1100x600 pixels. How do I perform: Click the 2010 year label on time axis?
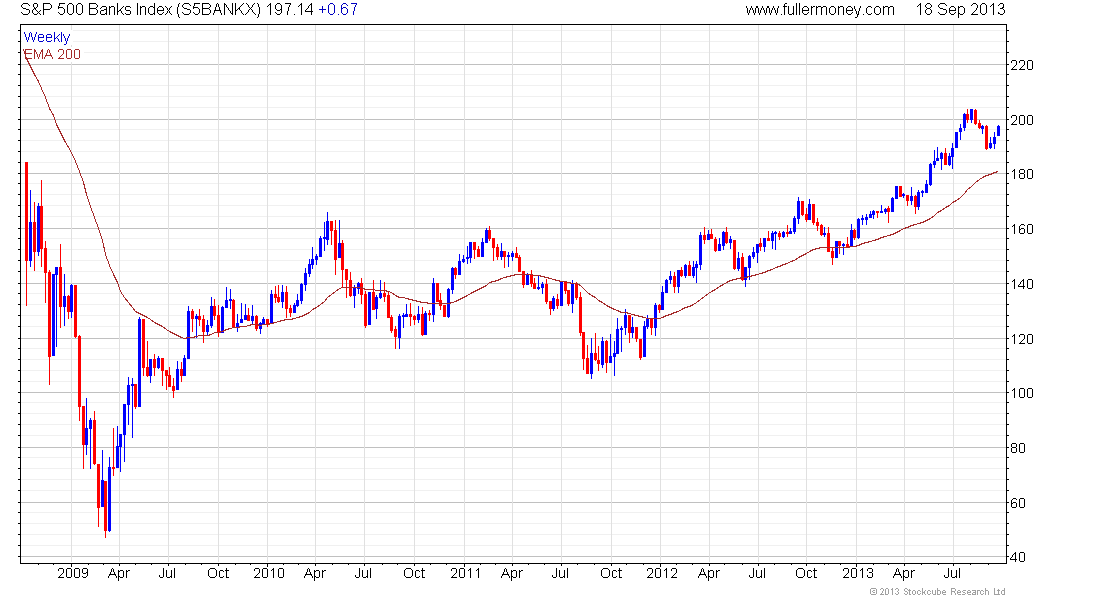[x=269, y=573]
